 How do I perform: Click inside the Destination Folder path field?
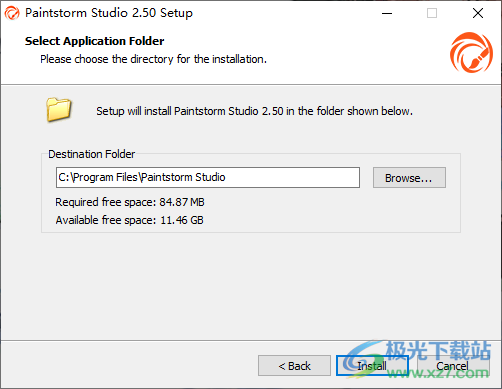208,177
